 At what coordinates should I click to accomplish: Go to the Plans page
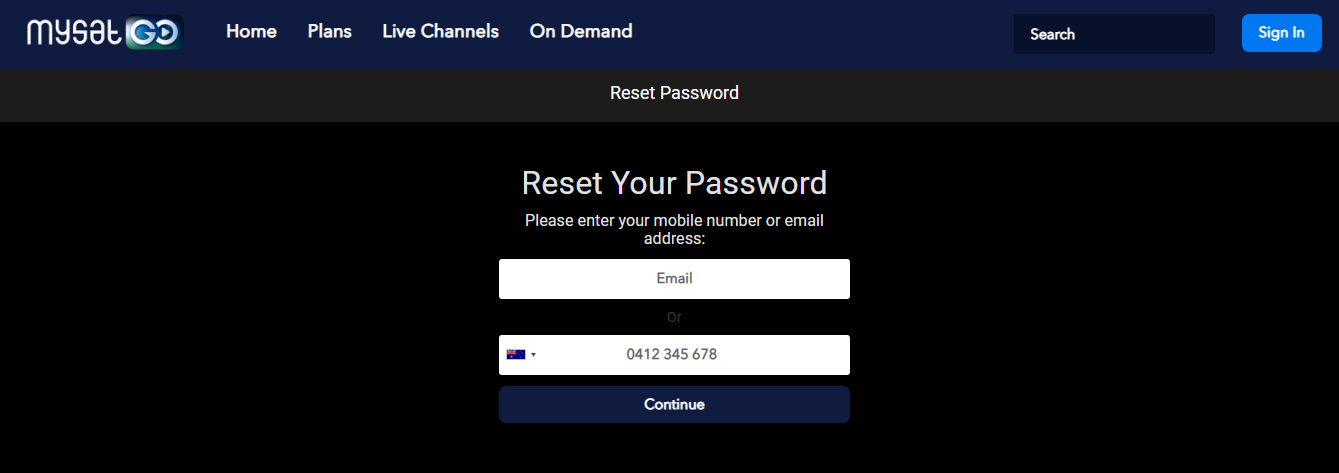pos(330,31)
